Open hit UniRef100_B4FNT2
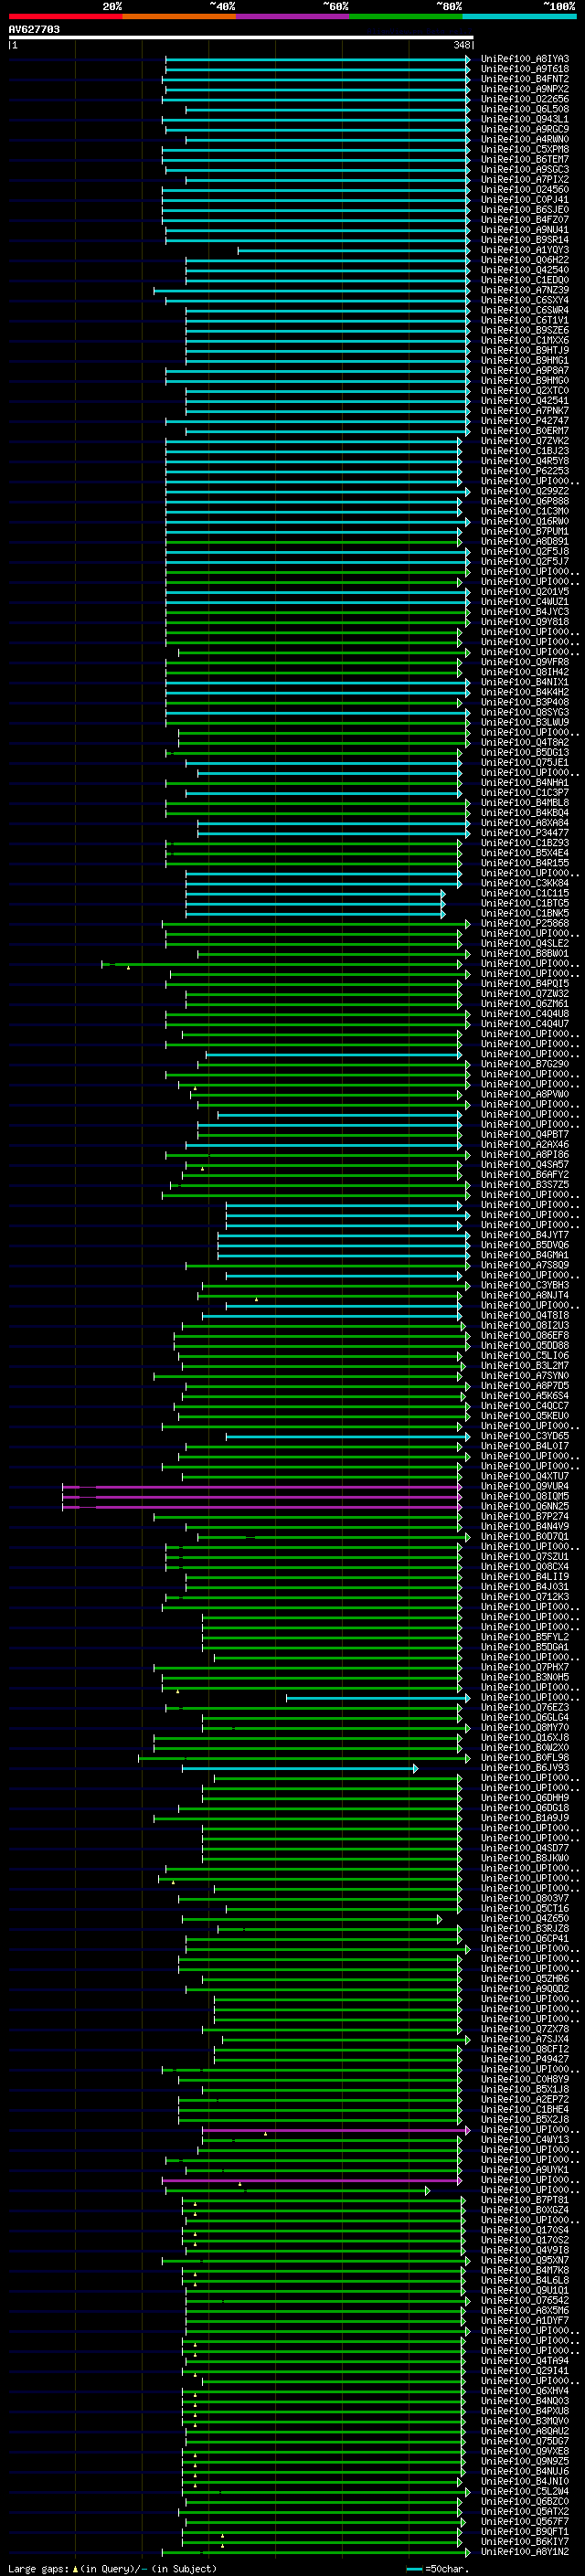Screen dimensions: 585x2576 (524, 79)
